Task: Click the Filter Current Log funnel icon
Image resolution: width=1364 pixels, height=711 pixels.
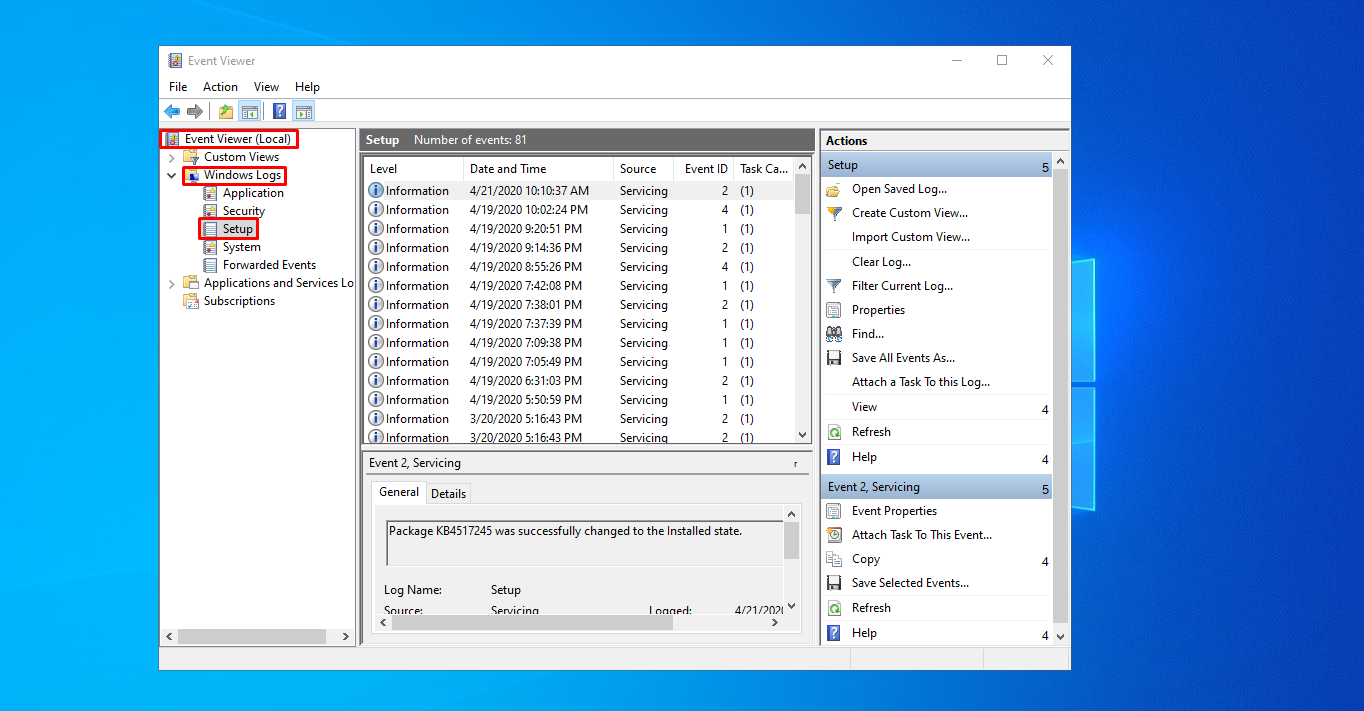Action: click(x=834, y=286)
